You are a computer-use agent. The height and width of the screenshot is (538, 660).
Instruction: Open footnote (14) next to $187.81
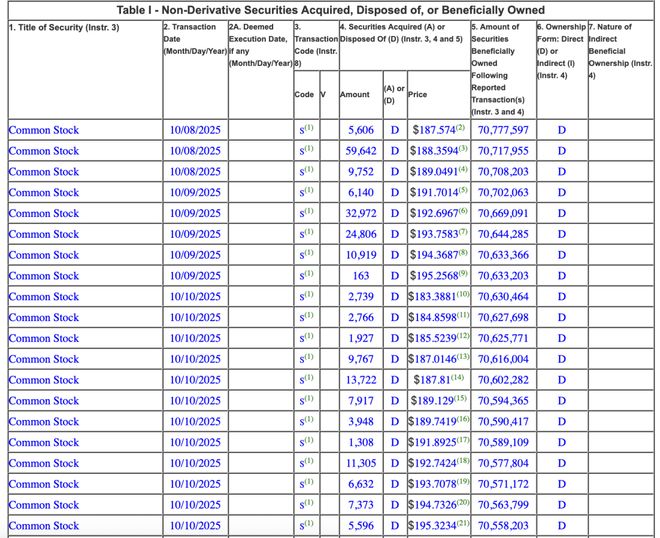point(457,377)
